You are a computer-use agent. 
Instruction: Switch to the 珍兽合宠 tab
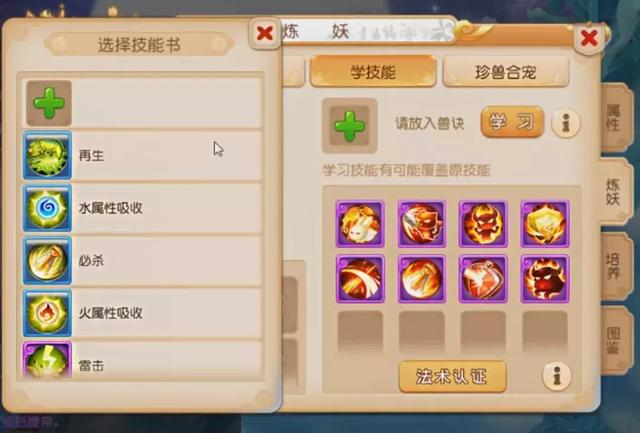pos(505,72)
